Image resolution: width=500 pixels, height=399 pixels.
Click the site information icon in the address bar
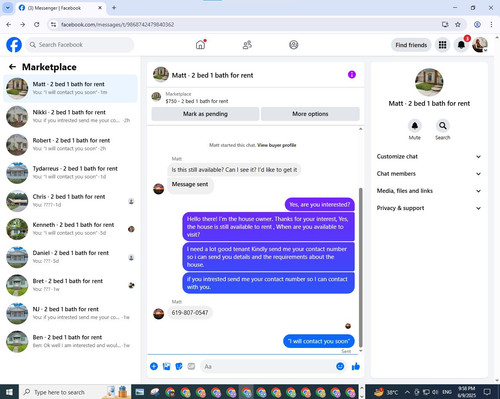click(53, 24)
